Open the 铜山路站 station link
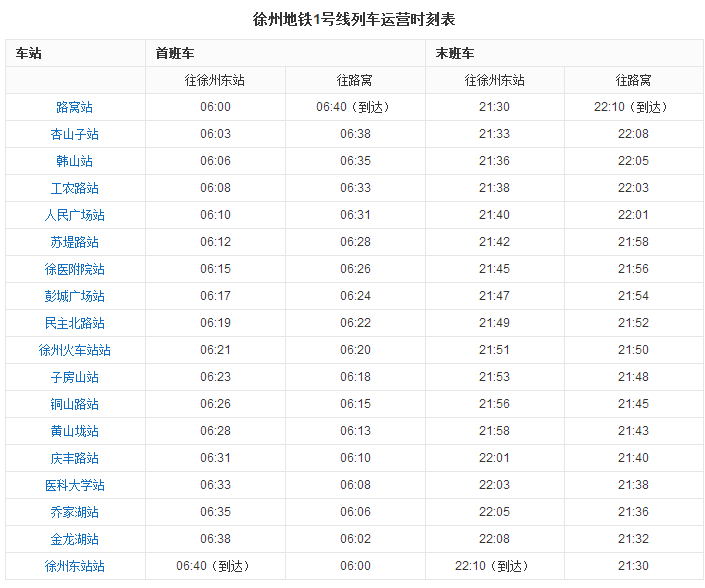705x588 pixels. point(75,404)
